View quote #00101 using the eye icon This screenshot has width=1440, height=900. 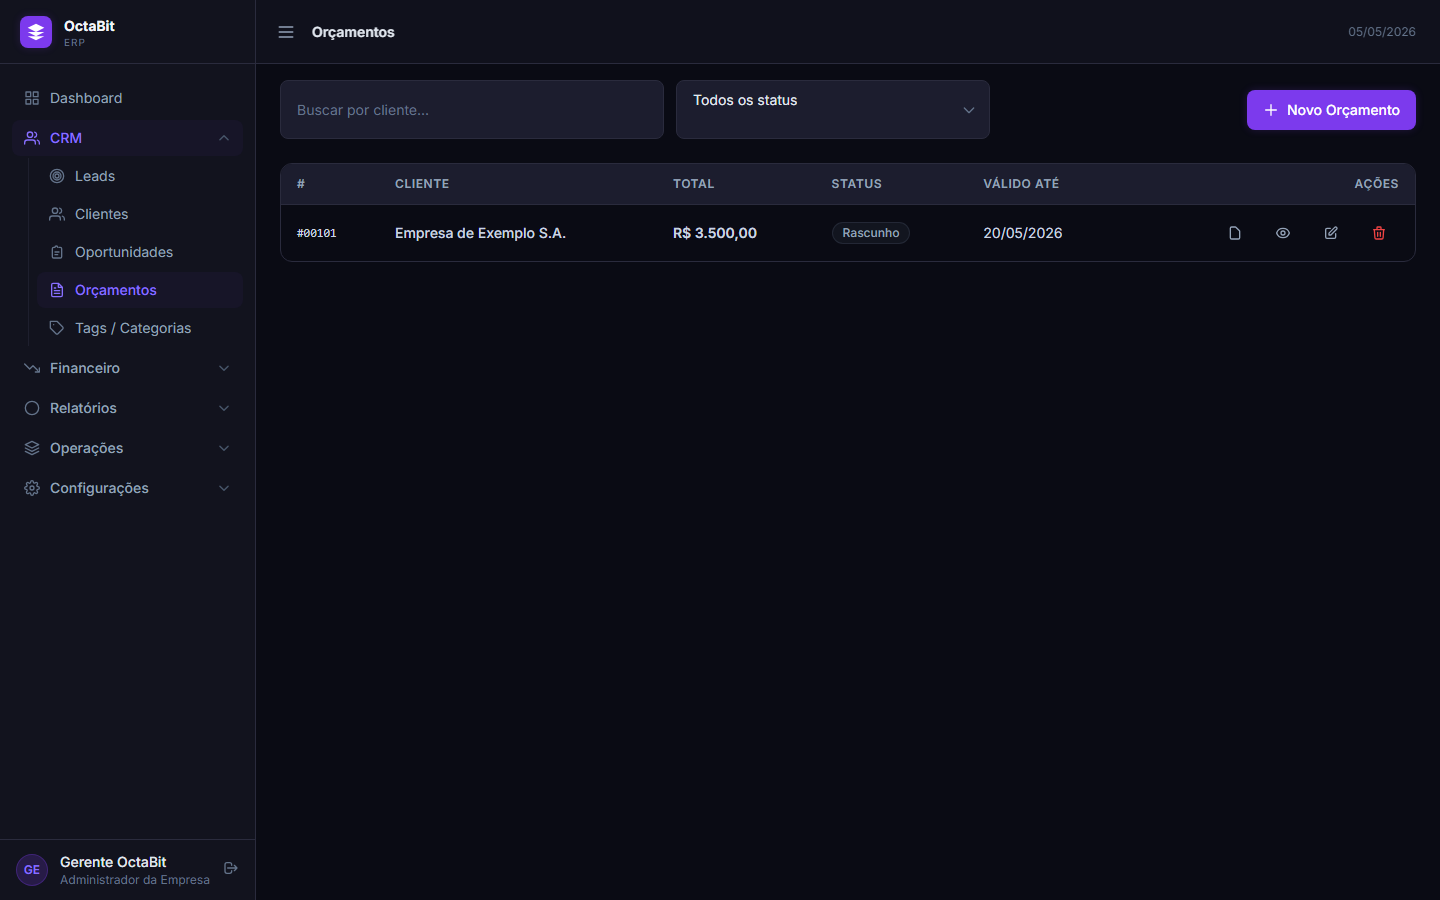pos(1283,233)
